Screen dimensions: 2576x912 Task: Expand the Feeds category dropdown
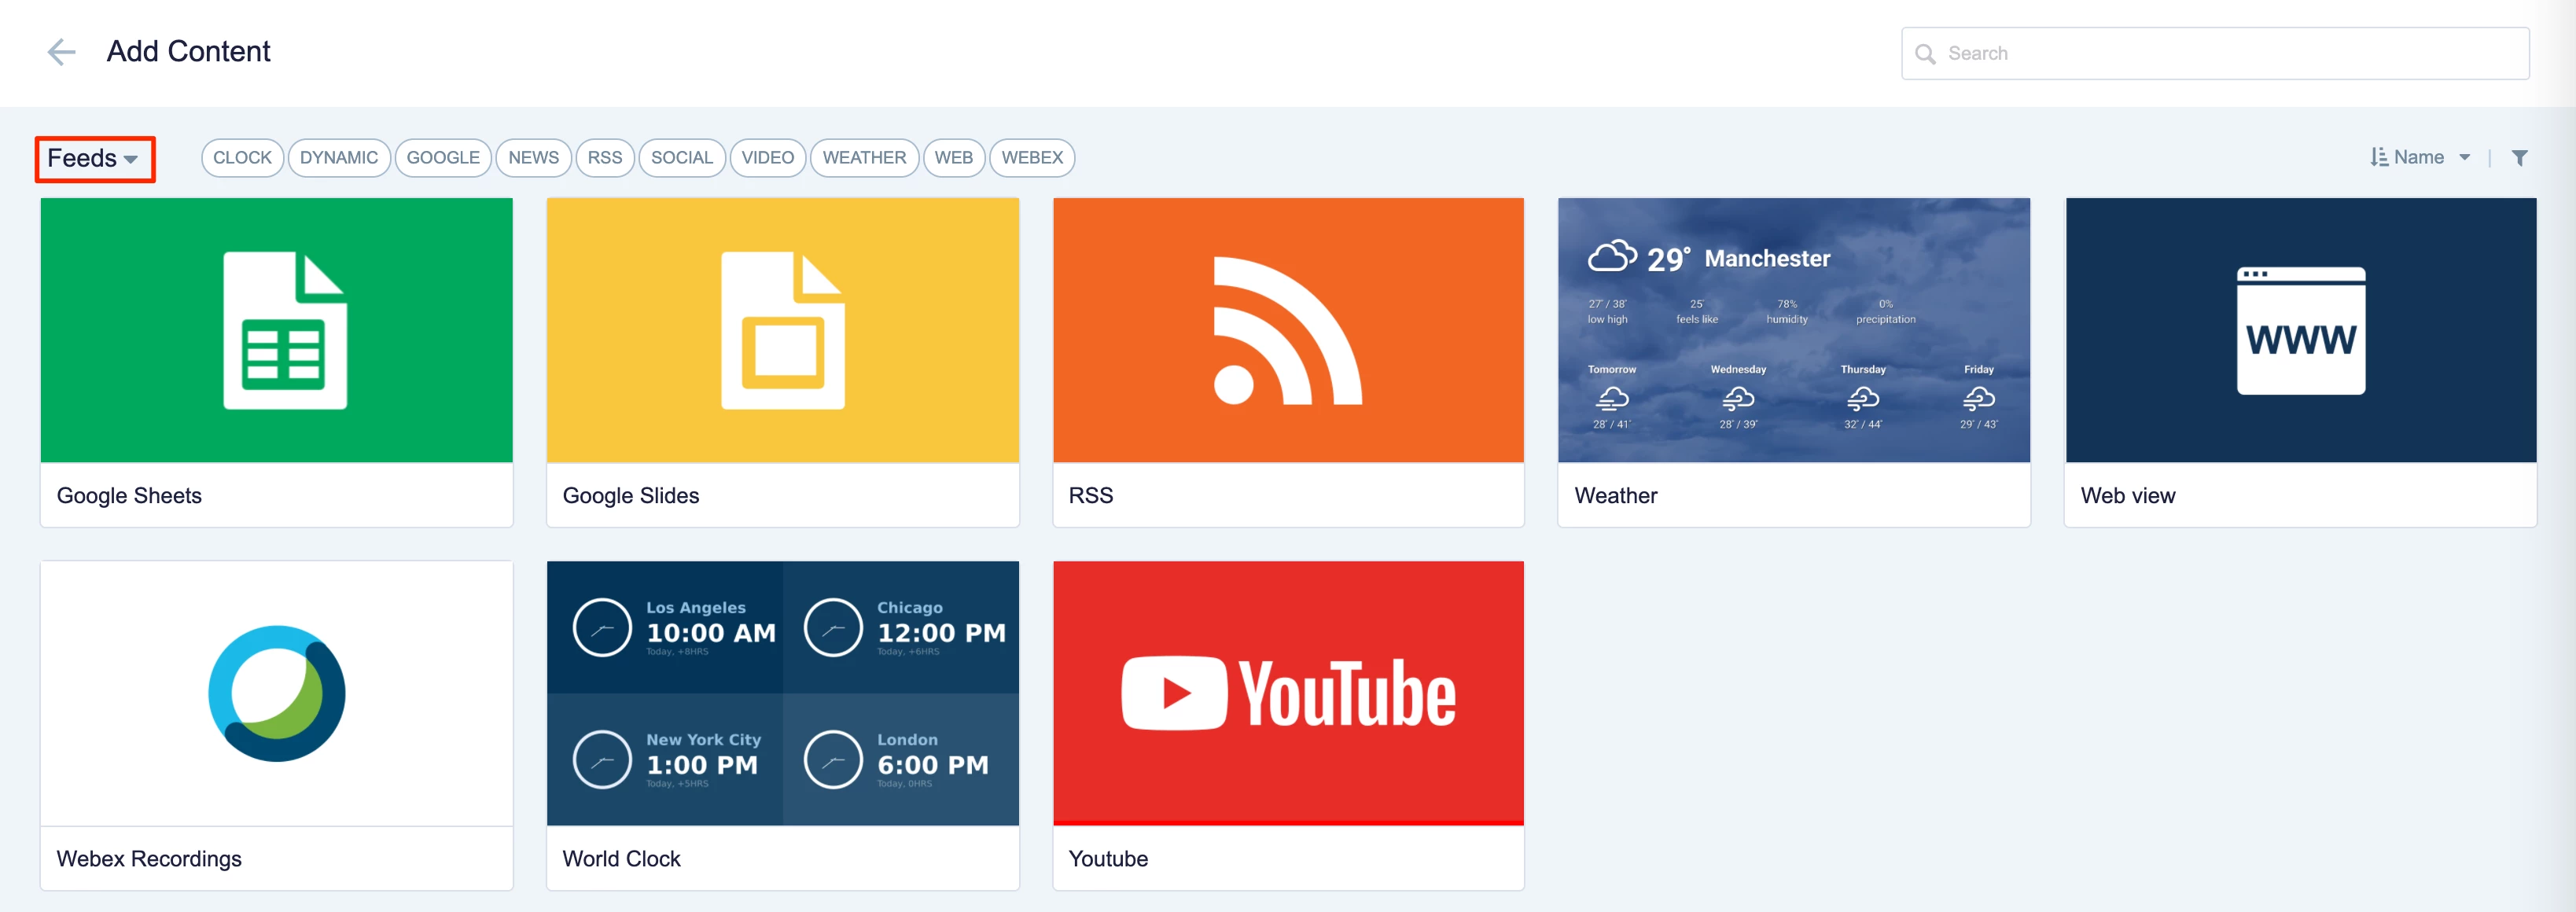pyautogui.click(x=94, y=159)
